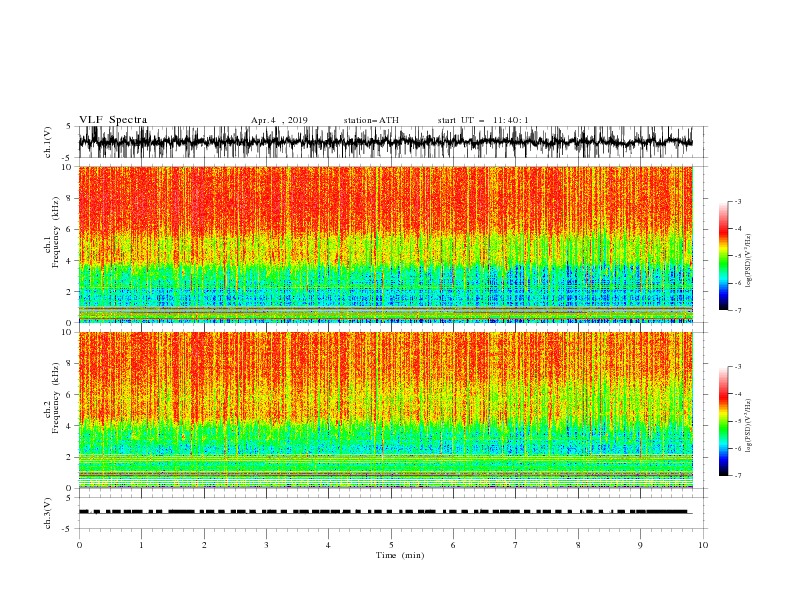Click the time axis tick label "1"
Screen dimensions: 792x612
(141, 545)
